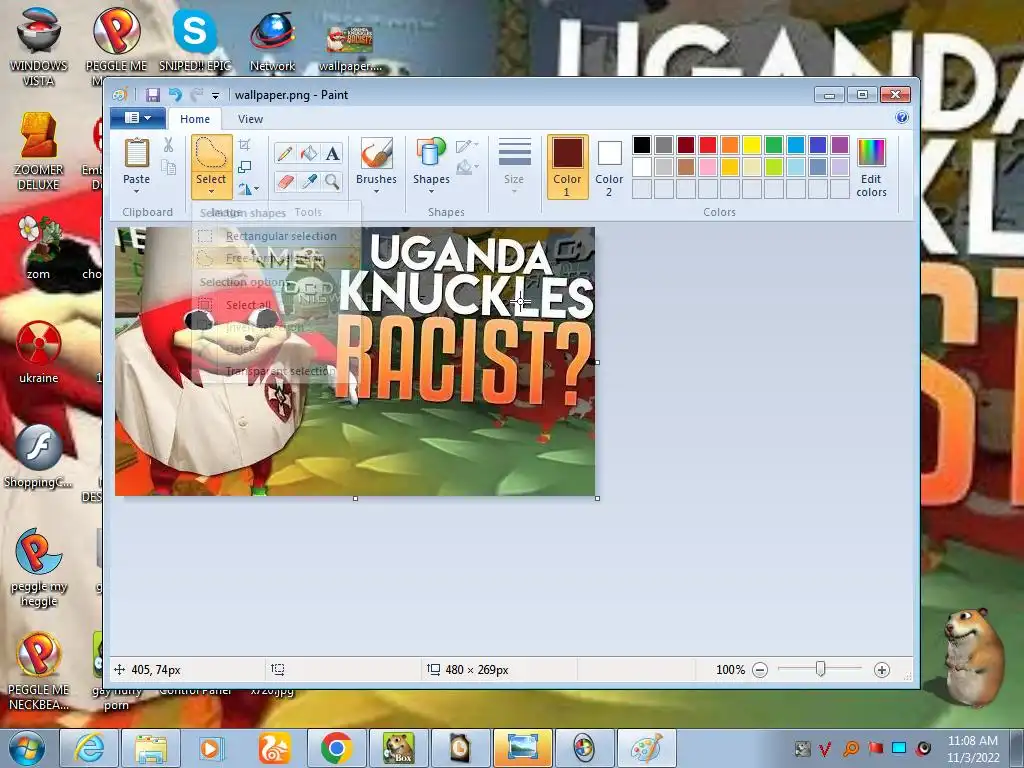Image resolution: width=1024 pixels, height=768 pixels.
Task: Click the Save icon in Paint's title bar
Action: (153, 95)
